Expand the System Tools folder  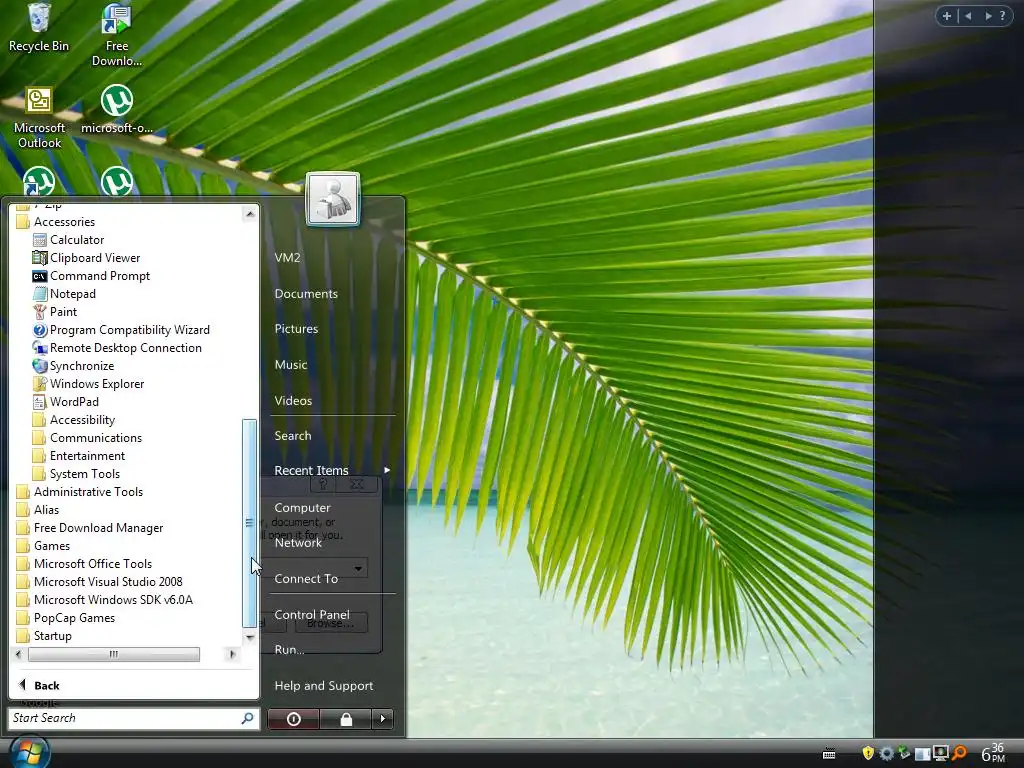point(76,473)
